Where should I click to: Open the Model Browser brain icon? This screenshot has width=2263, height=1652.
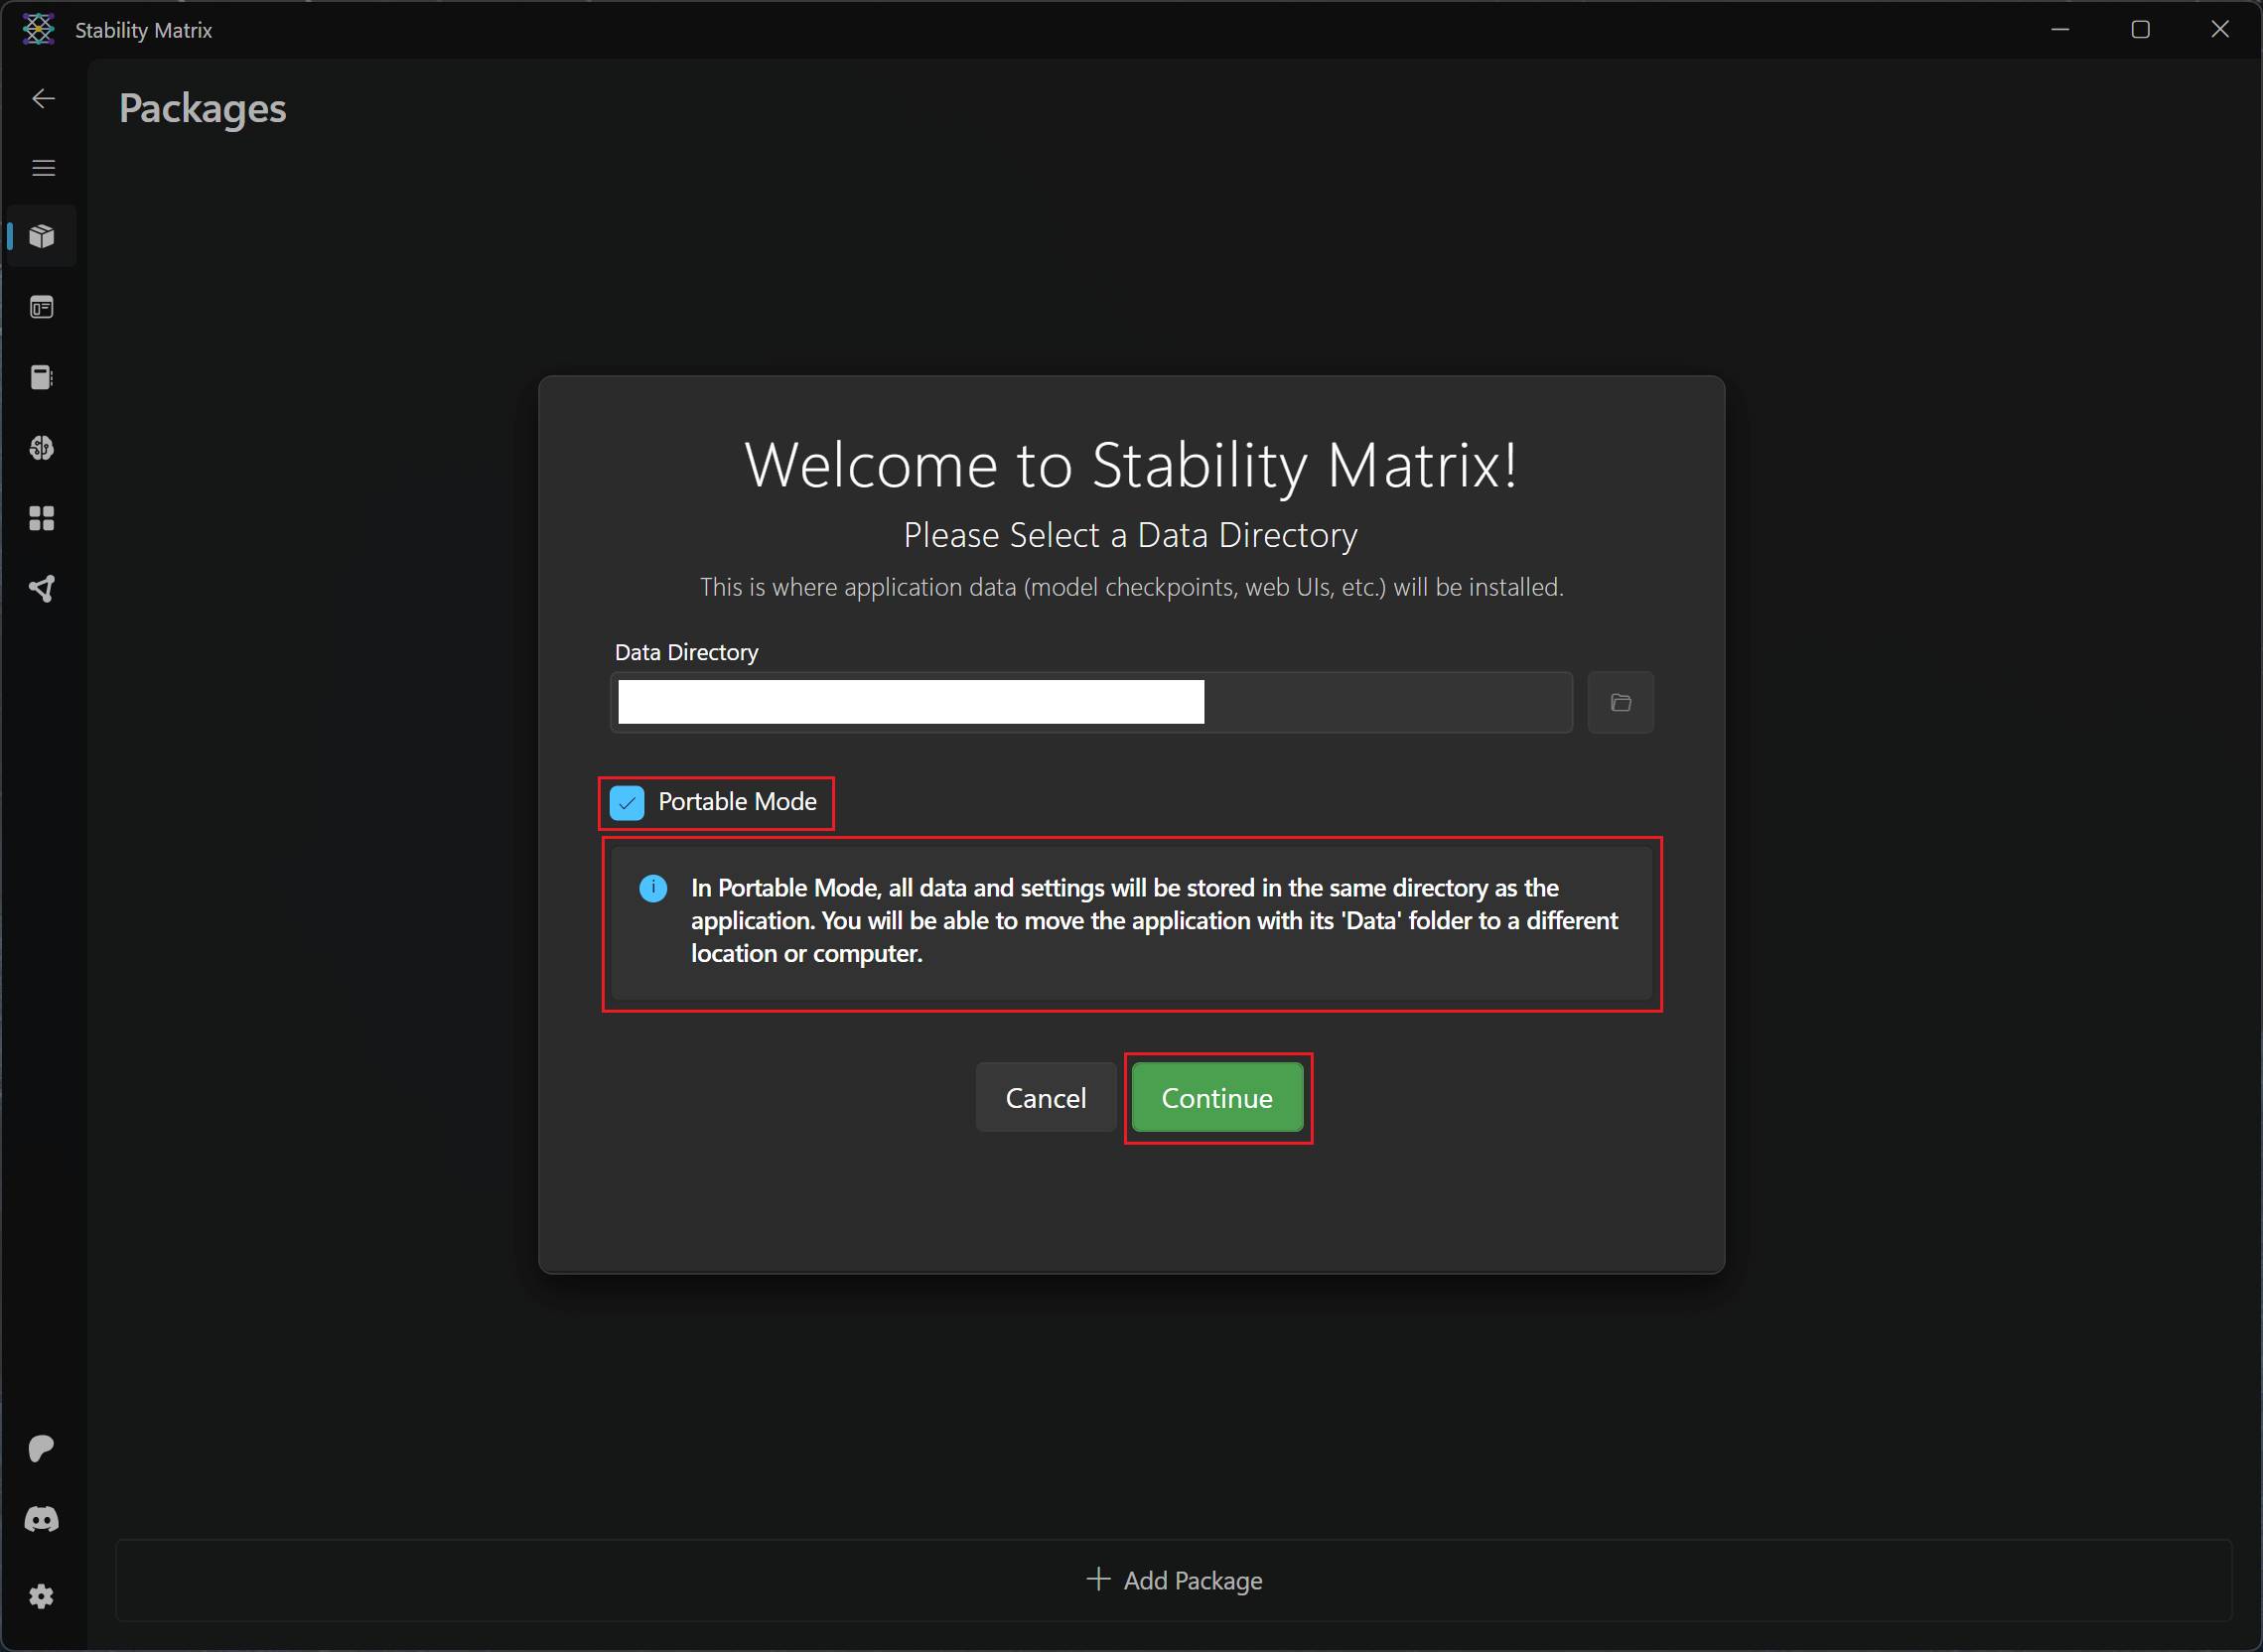pos(41,448)
